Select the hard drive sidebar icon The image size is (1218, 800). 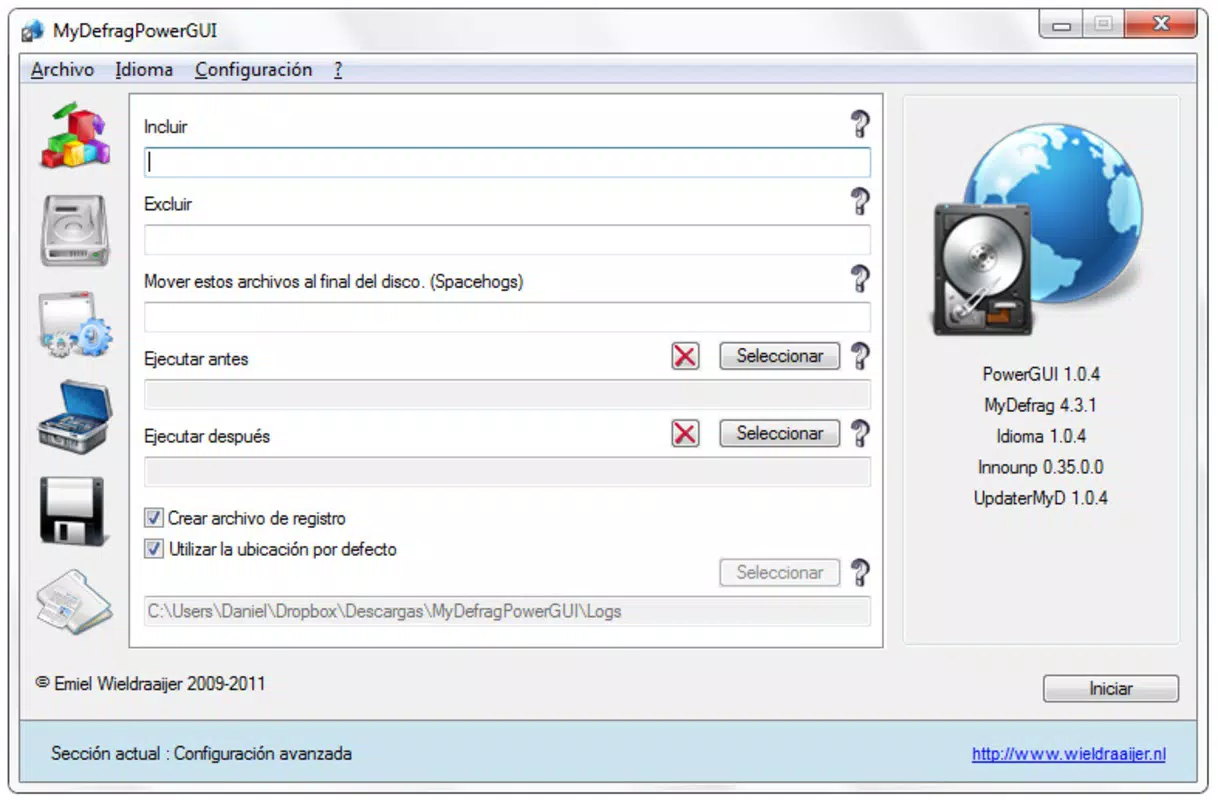pyautogui.click(x=75, y=231)
